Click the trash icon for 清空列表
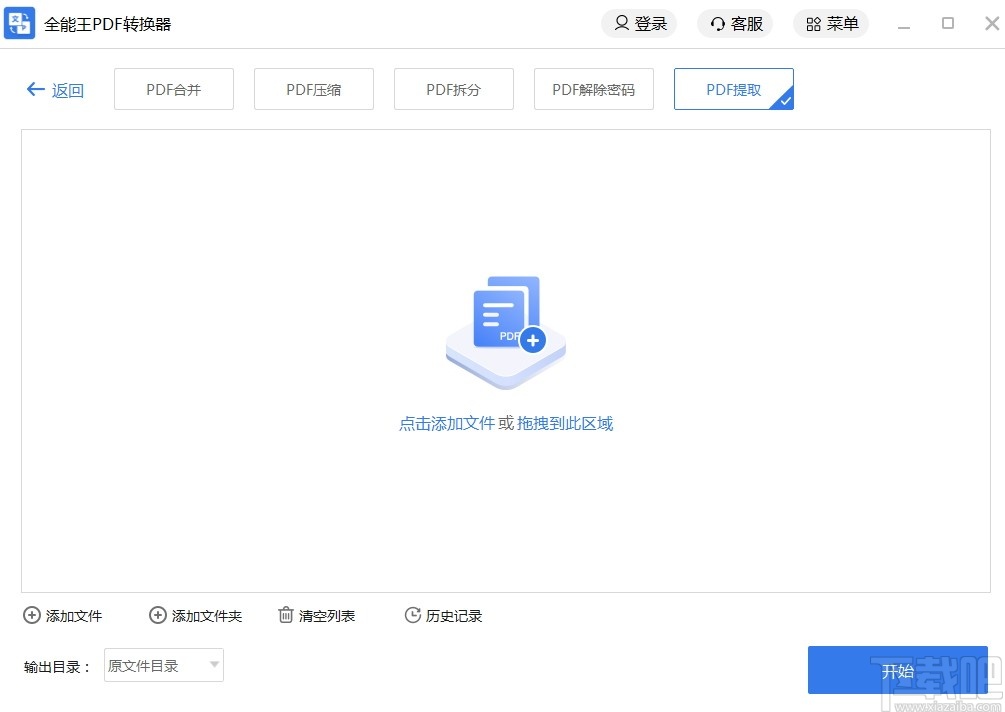 click(x=284, y=615)
